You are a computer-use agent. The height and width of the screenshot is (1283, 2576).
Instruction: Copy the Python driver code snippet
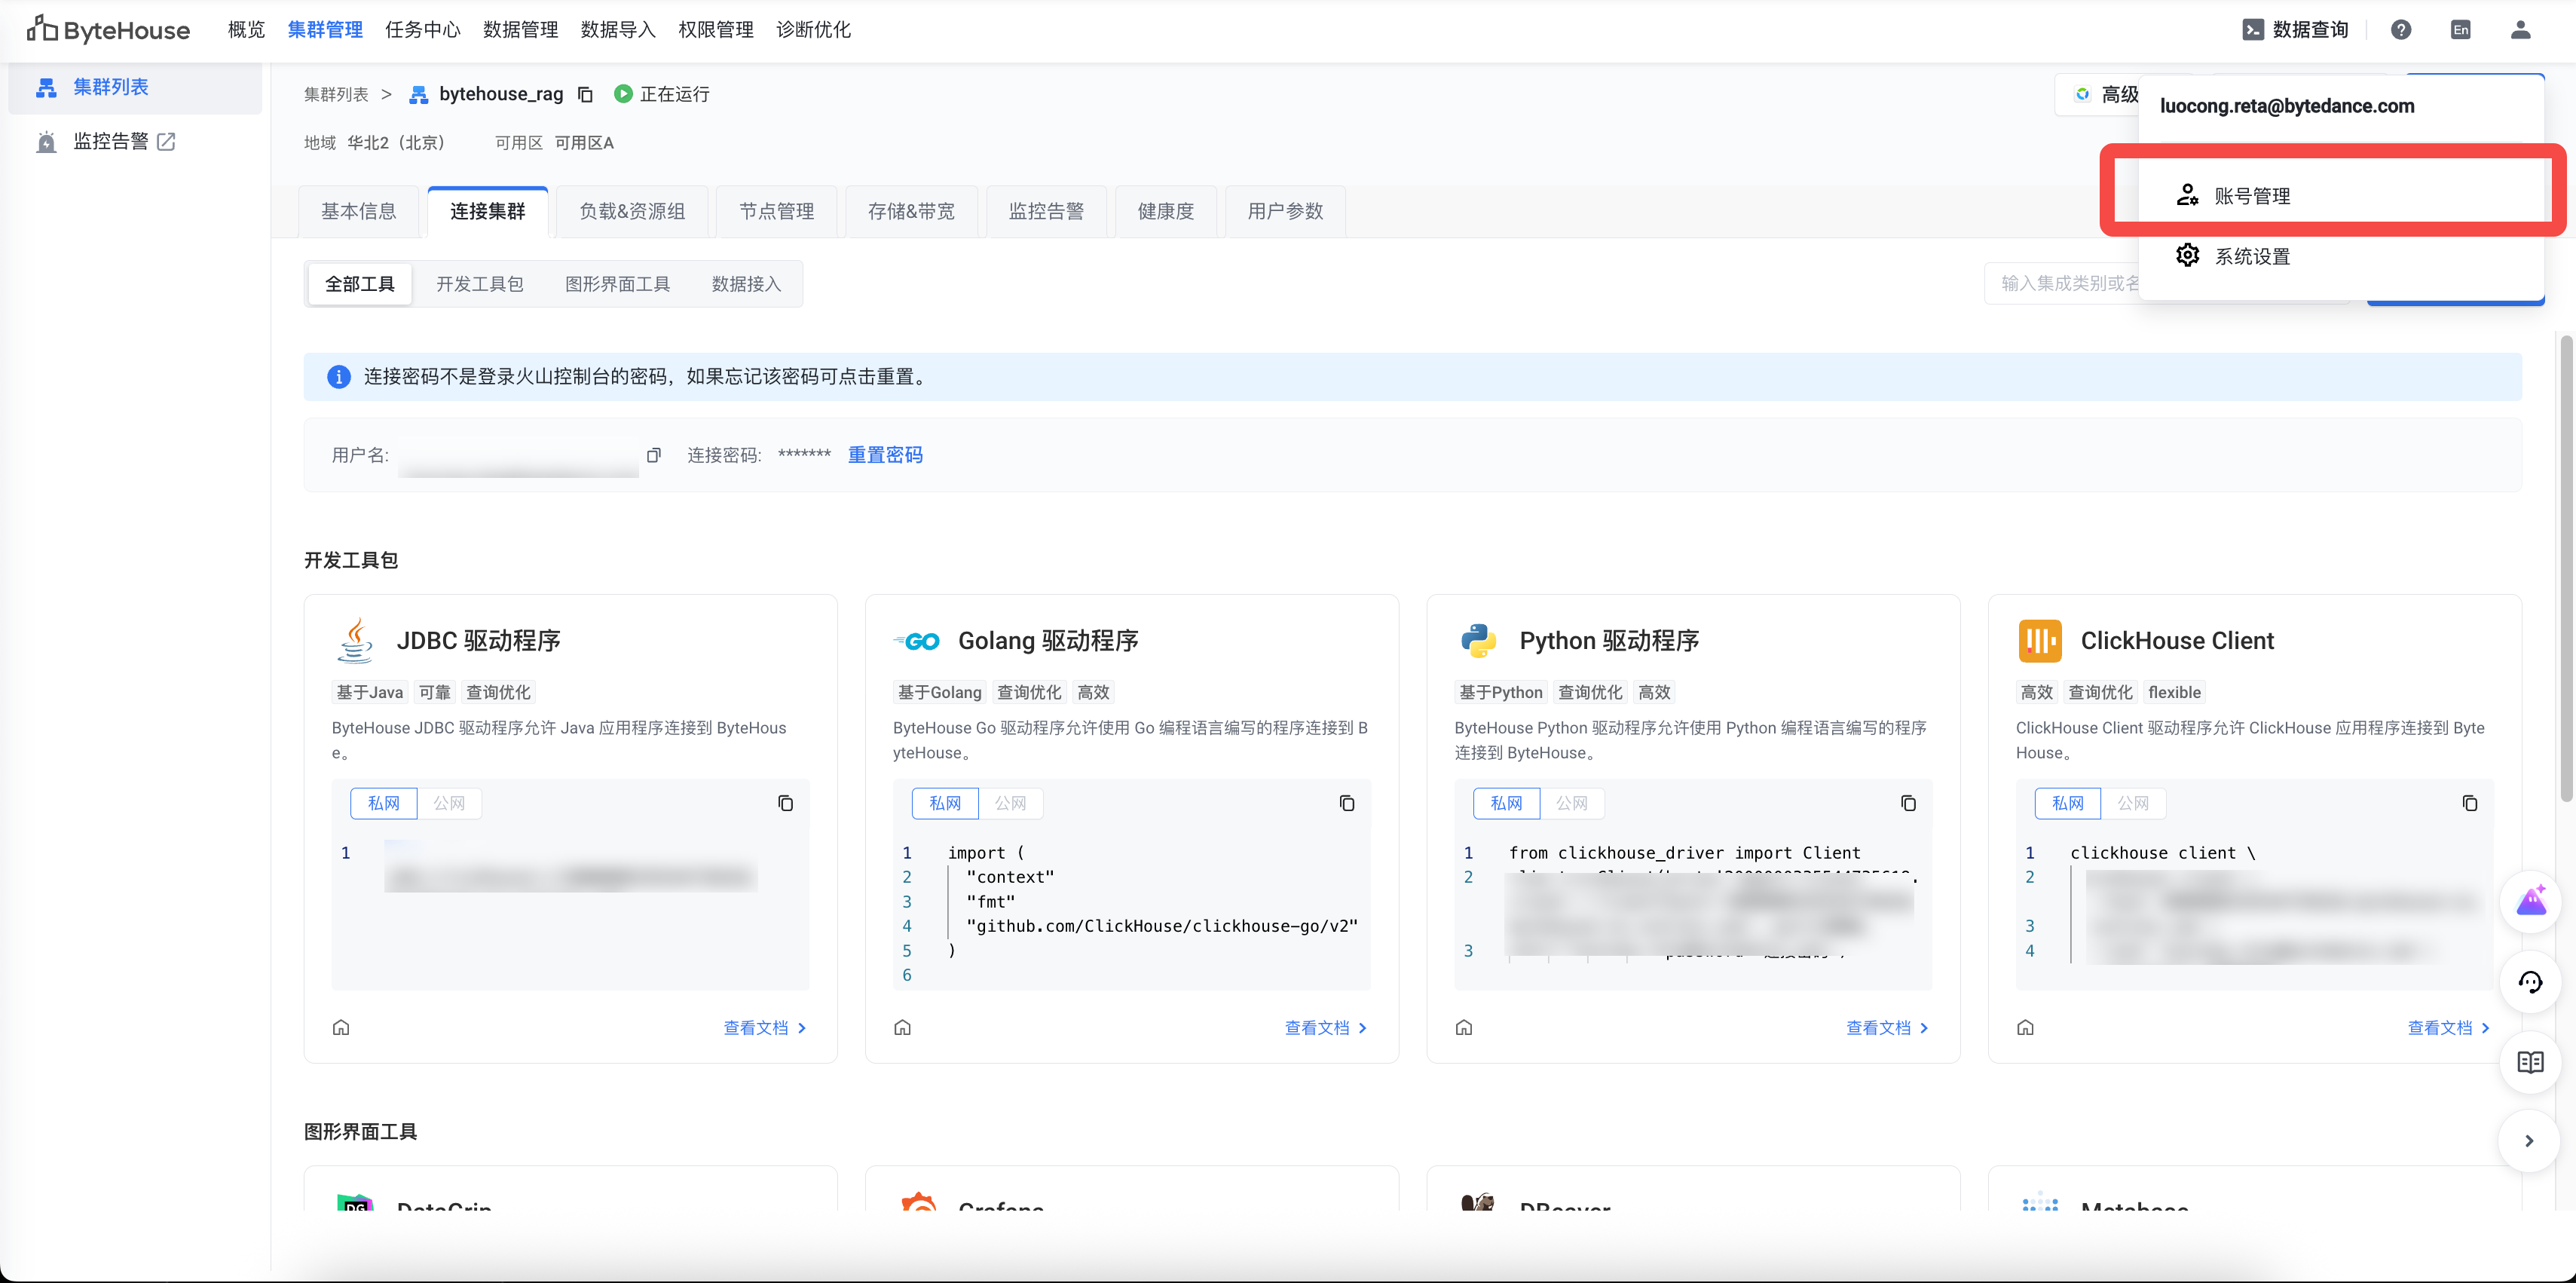pyautogui.click(x=1907, y=803)
